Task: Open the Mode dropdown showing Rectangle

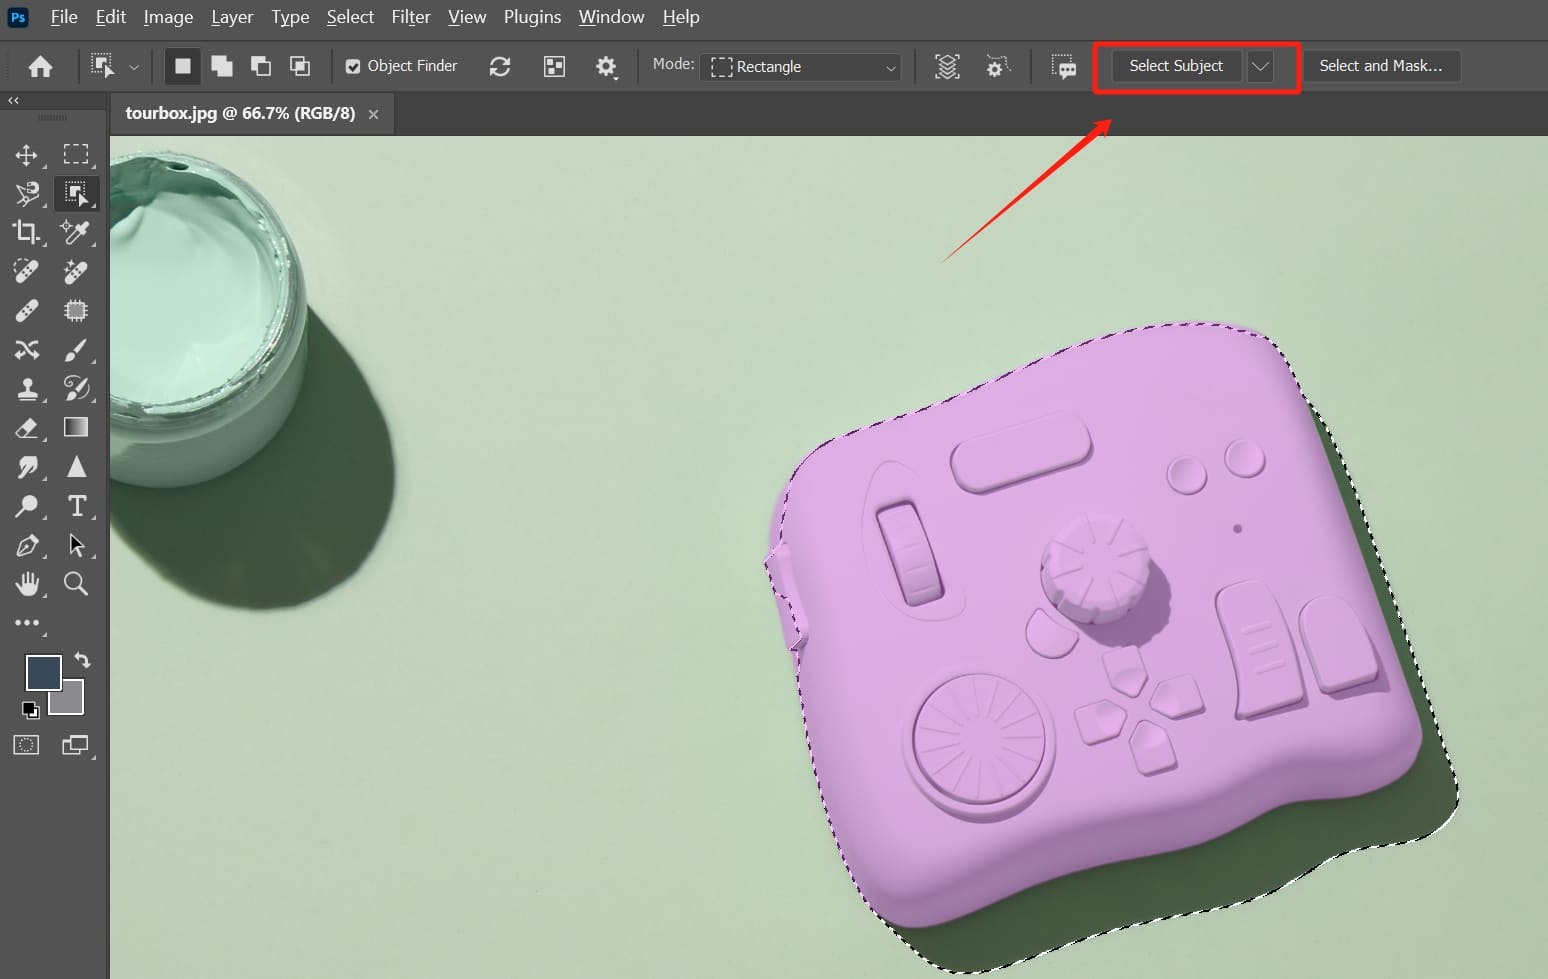Action: (x=800, y=66)
